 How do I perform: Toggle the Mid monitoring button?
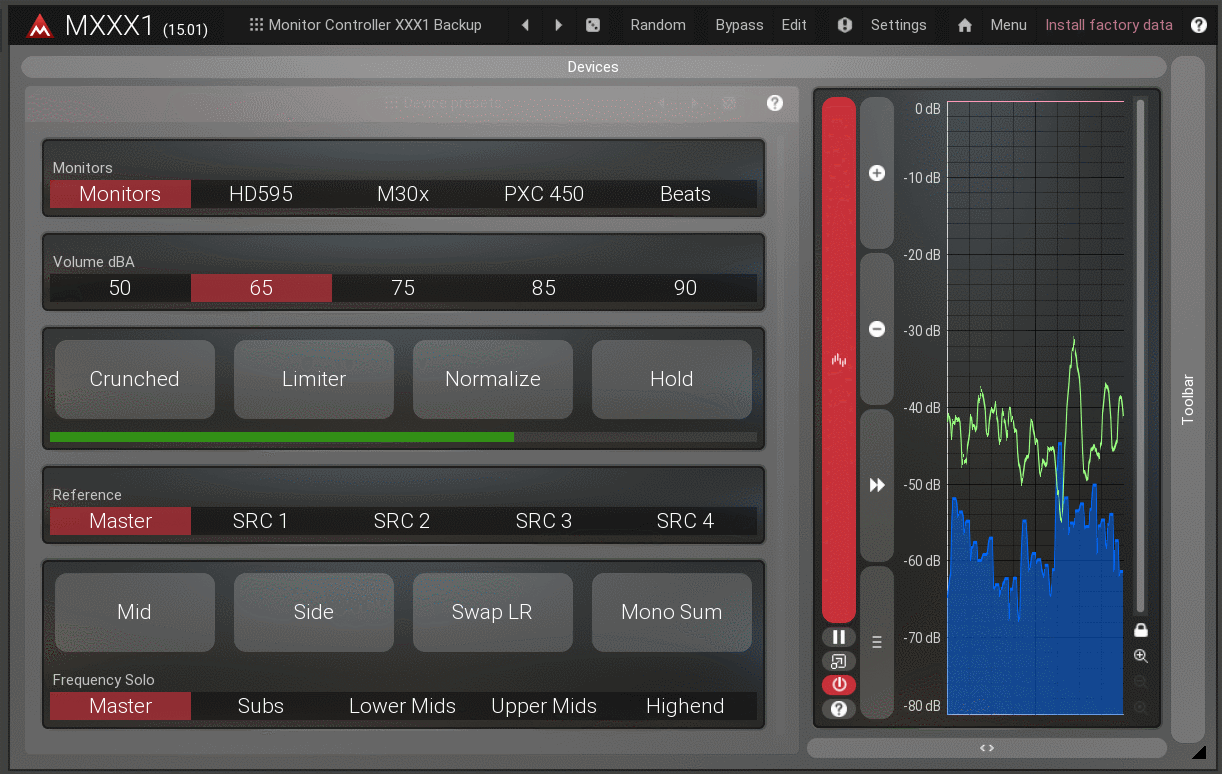pyautogui.click(x=135, y=612)
